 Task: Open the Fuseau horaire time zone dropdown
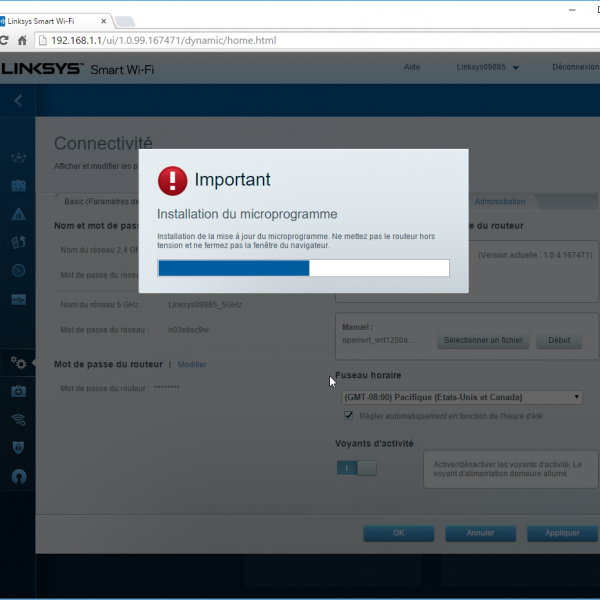tap(461, 397)
